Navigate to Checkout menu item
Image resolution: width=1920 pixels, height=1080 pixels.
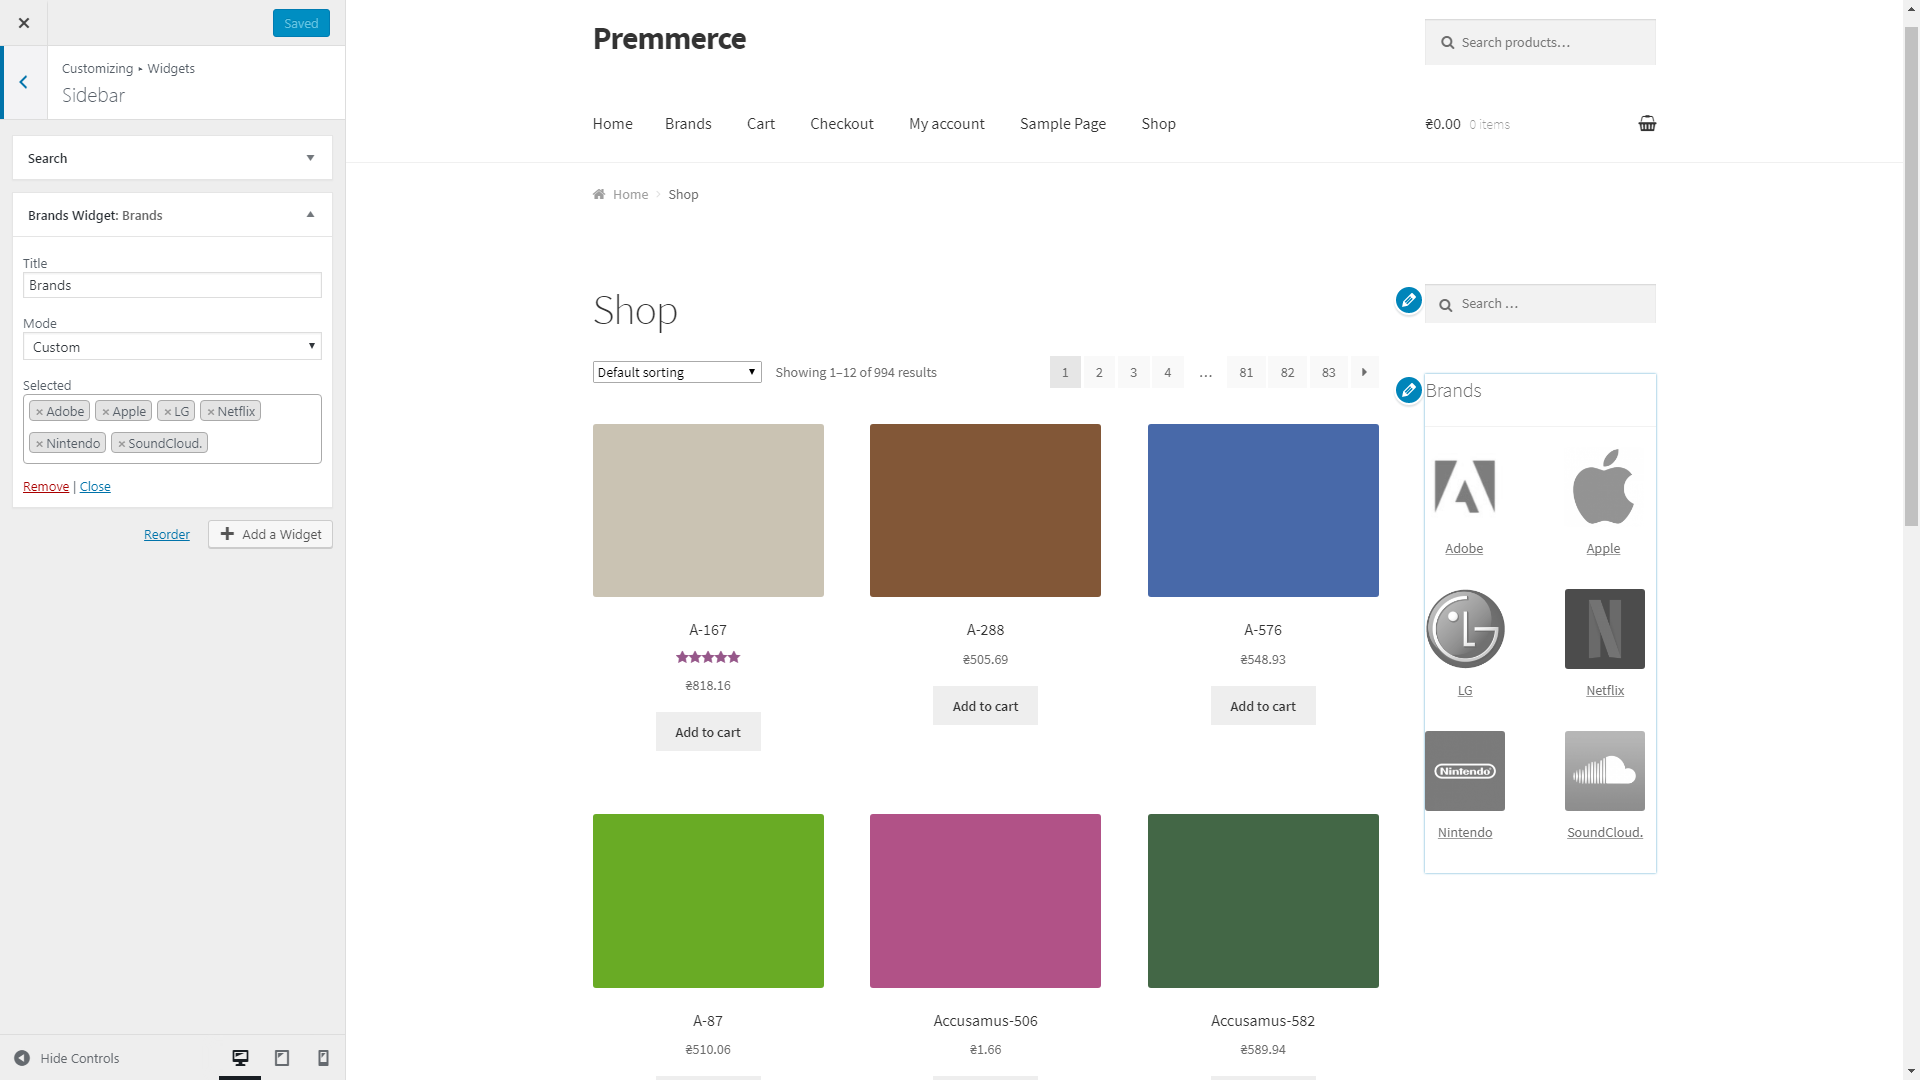[841, 124]
